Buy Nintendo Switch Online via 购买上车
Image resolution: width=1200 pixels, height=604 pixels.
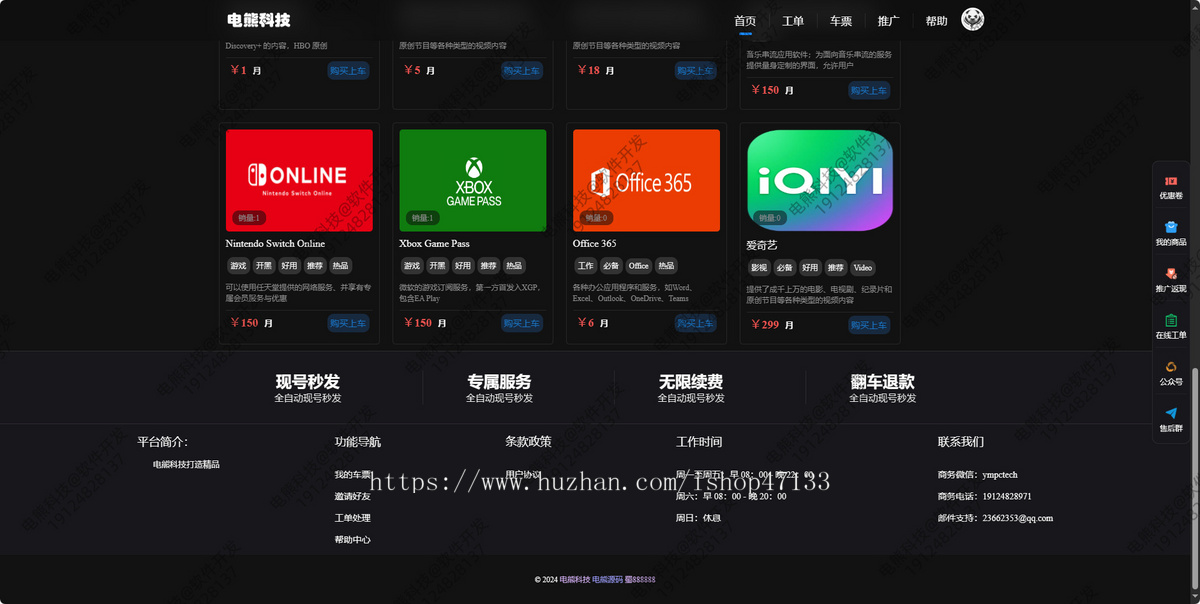click(x=349, y=323)
